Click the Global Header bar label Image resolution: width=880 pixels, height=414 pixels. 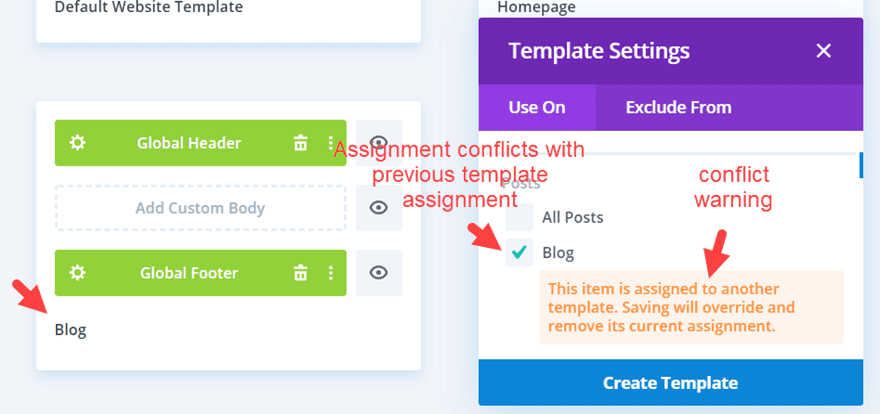(x=189, y=143)
